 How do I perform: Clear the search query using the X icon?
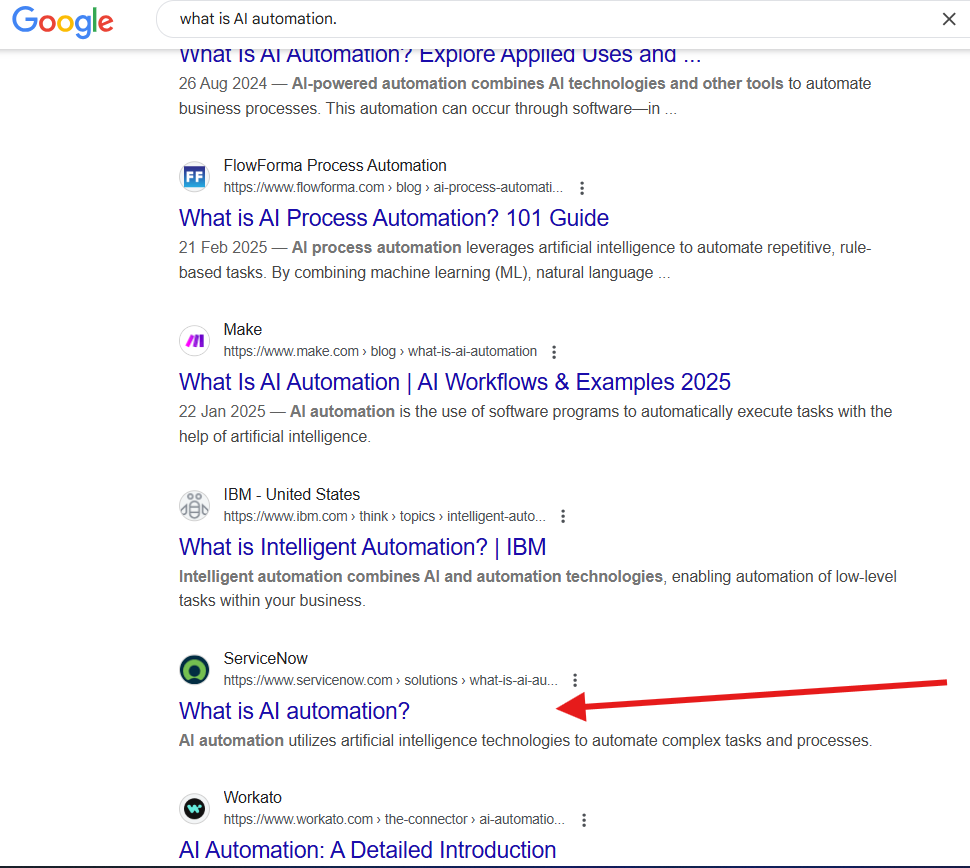pyautogui.click(x=948, y=18)
